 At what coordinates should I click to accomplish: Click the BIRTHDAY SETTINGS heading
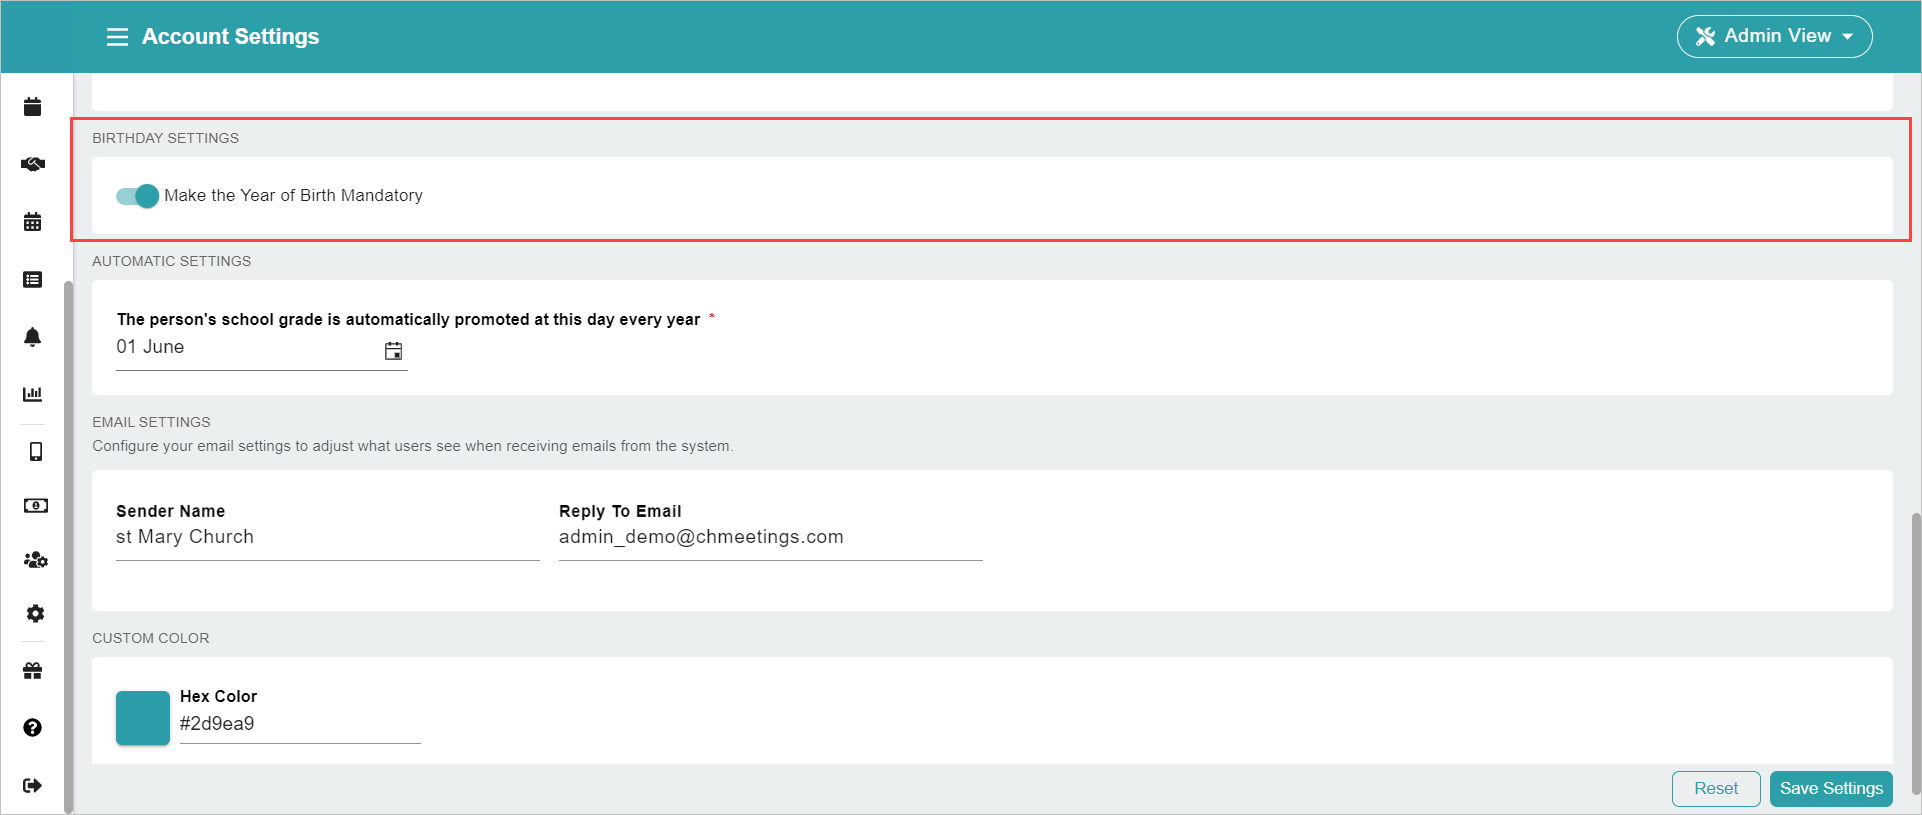[166, 139]
